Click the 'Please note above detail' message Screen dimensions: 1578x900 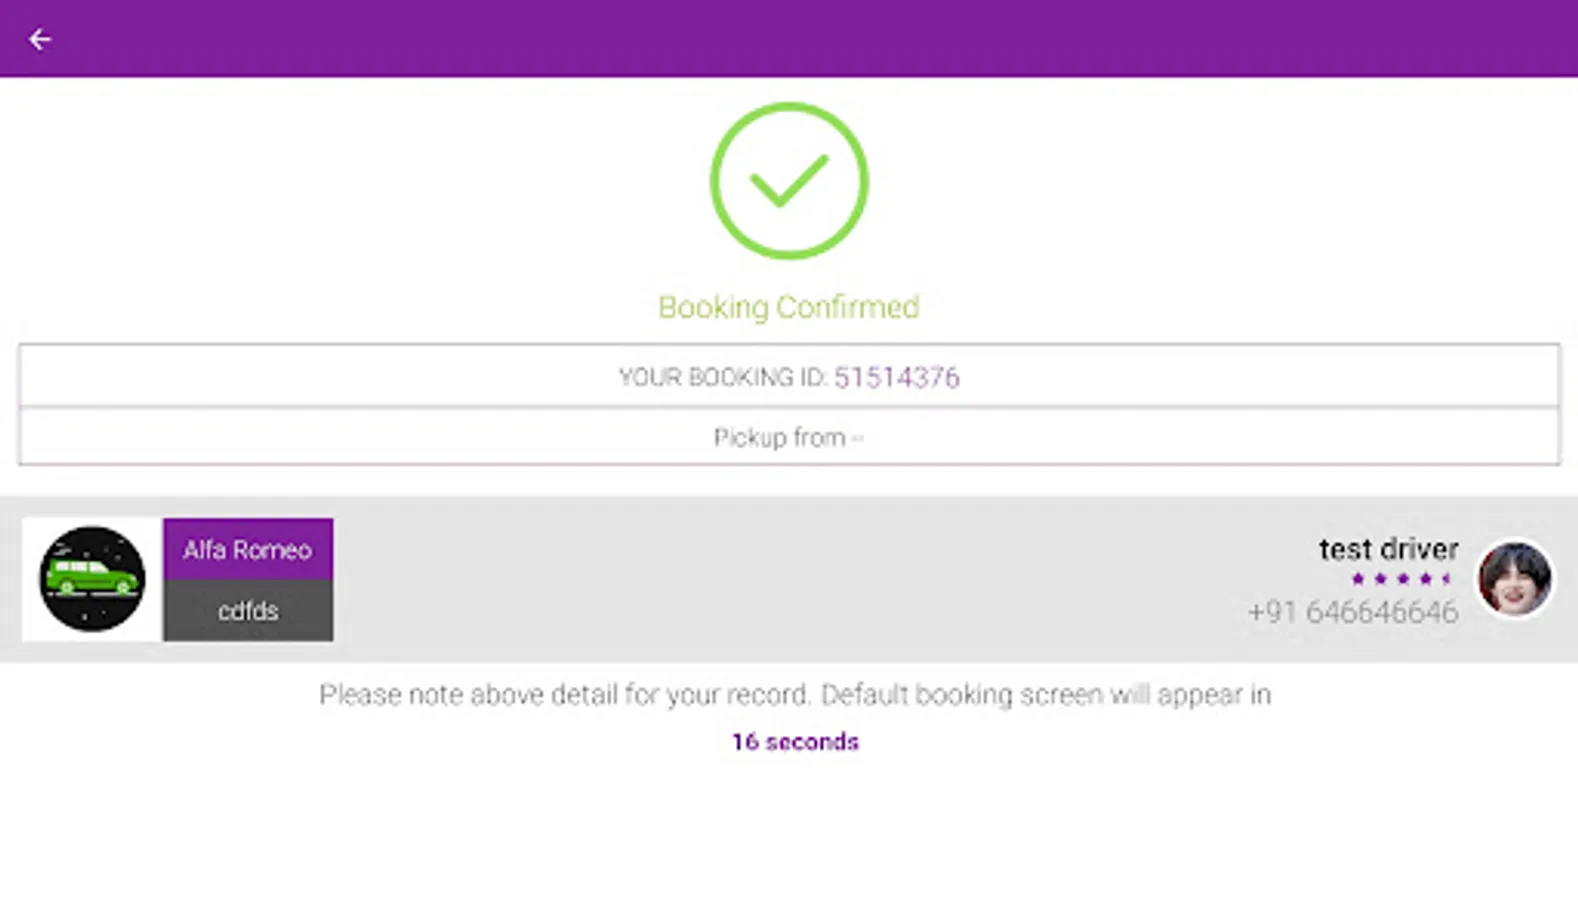pos(795,694)
